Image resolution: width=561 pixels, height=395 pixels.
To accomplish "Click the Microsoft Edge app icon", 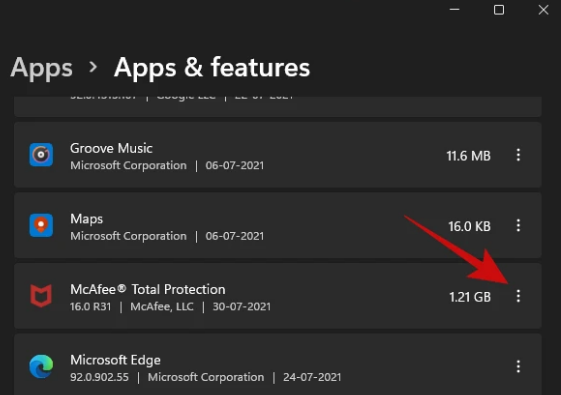I will pos(41,367).
